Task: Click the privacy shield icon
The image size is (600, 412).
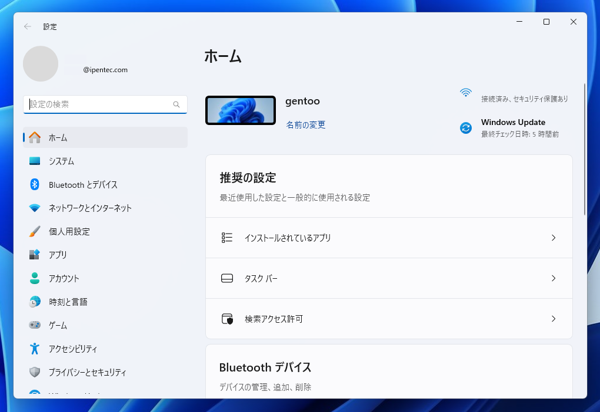Action: (x=35, y=372)
